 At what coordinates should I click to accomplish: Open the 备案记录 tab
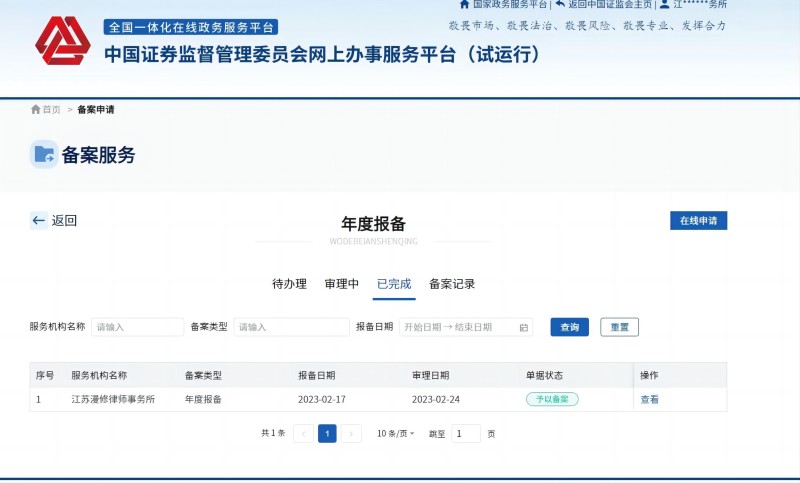point(452,284)
